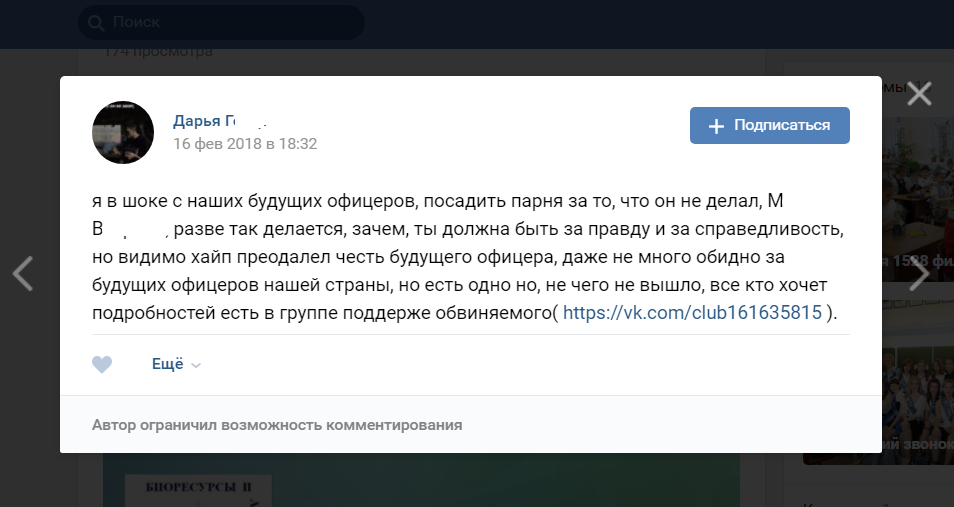Like the post with the heart icon
This screenshot has height=507, width=954.
coord(102,364)
